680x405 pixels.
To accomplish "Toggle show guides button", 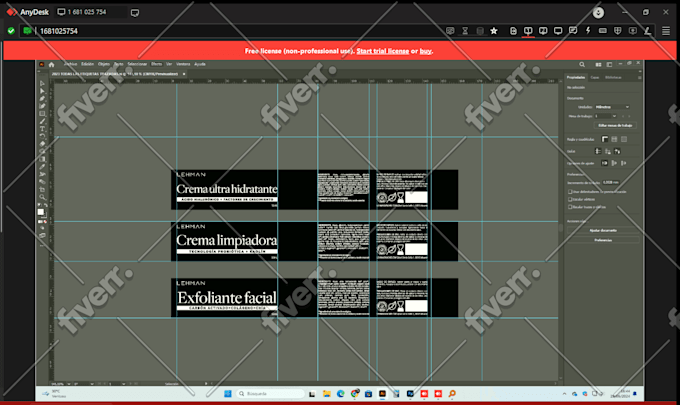I will pos(598,151).
